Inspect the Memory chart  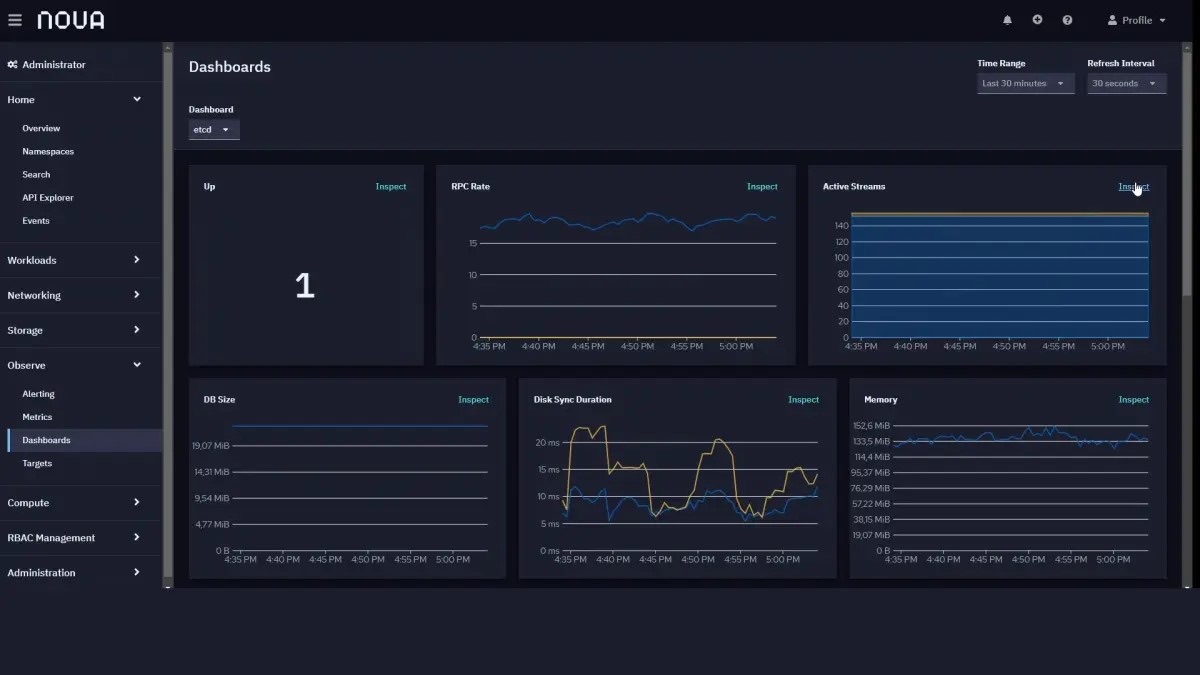click(x=1133, y=400)
